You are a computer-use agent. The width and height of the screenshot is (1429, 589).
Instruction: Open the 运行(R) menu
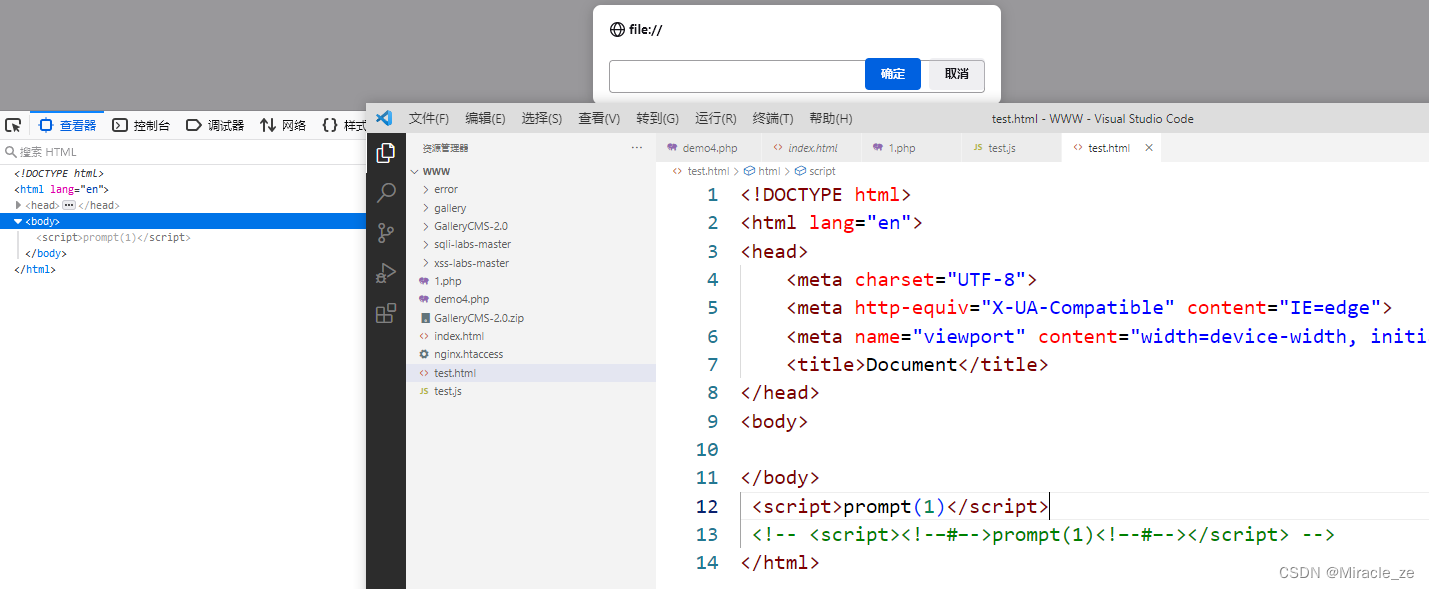(715, 118)
